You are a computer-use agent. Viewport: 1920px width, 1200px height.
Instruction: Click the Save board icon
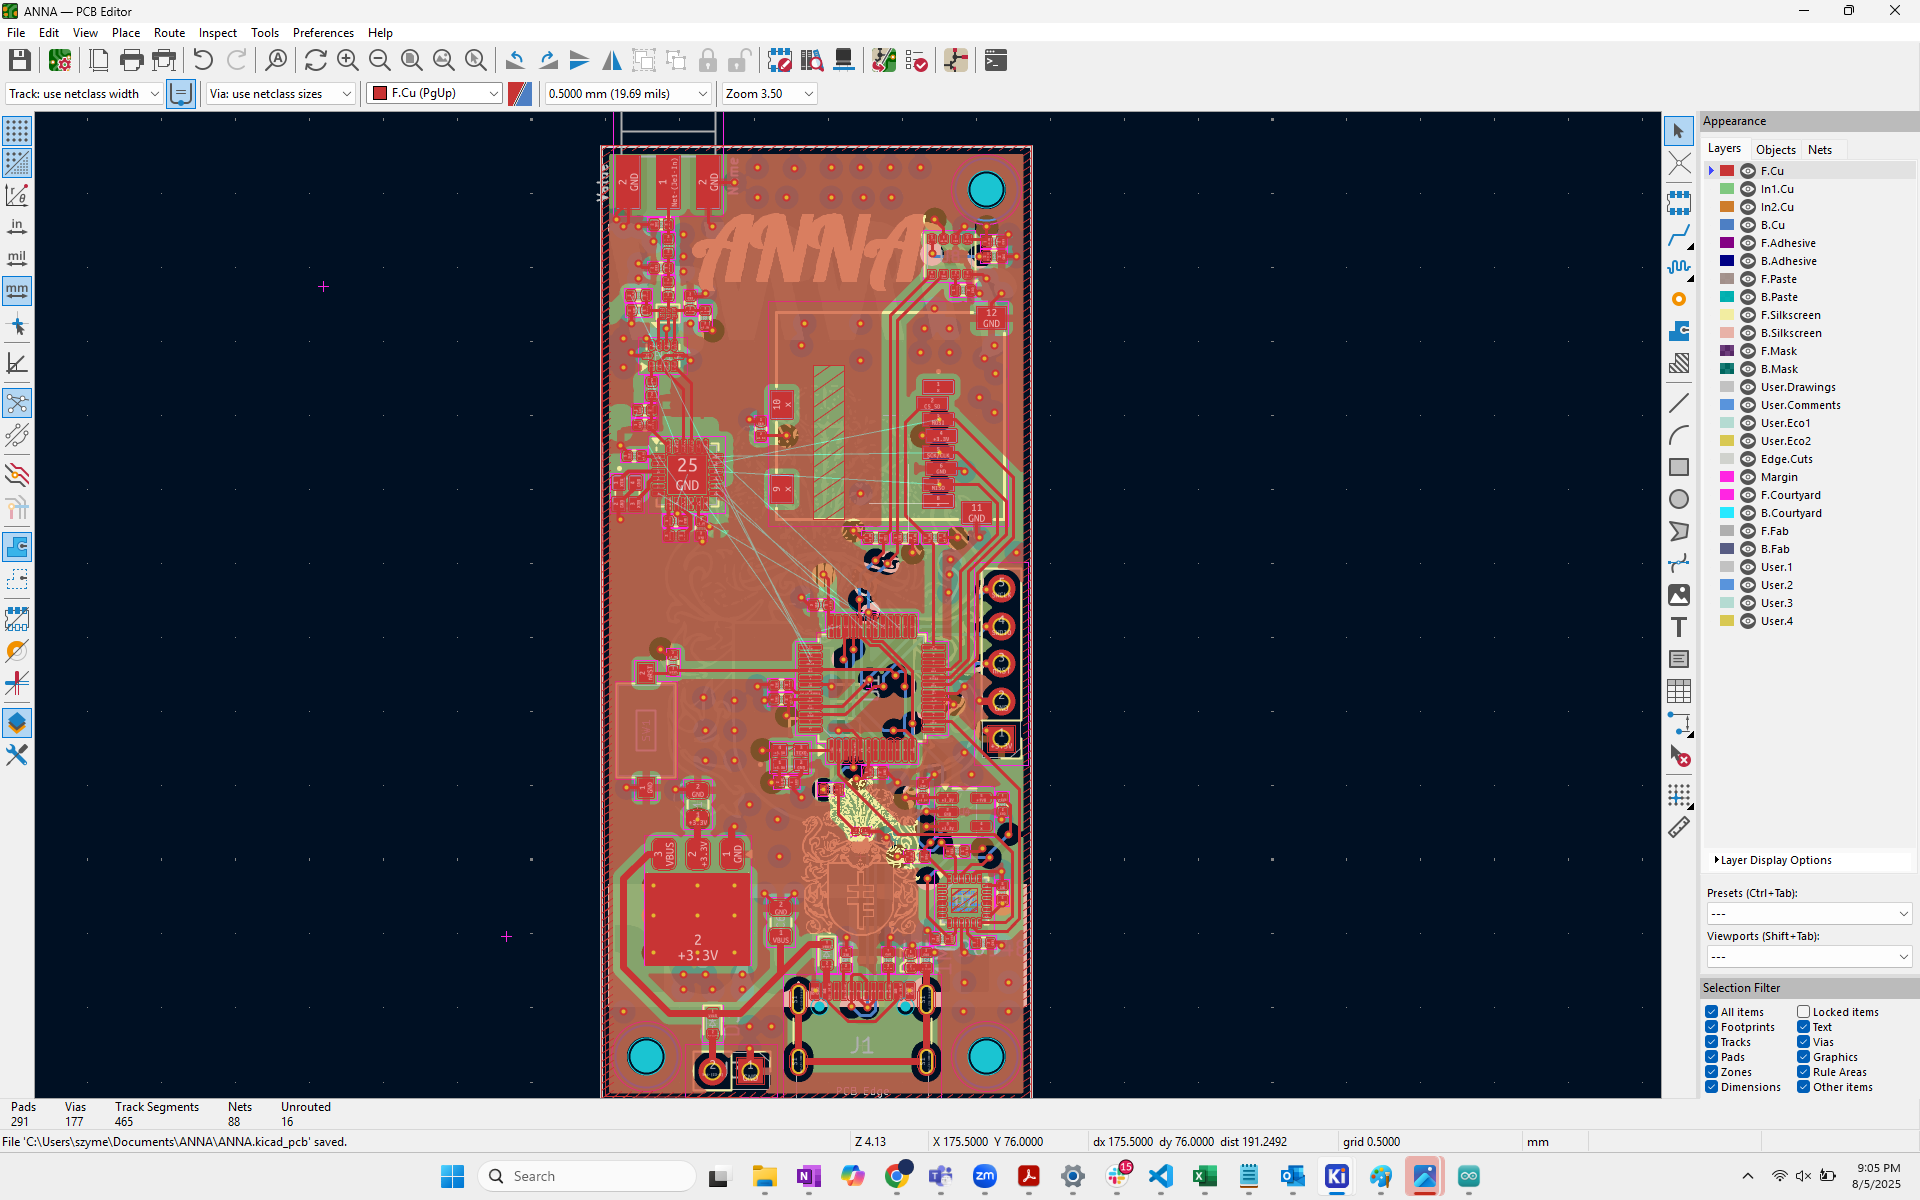19,61
